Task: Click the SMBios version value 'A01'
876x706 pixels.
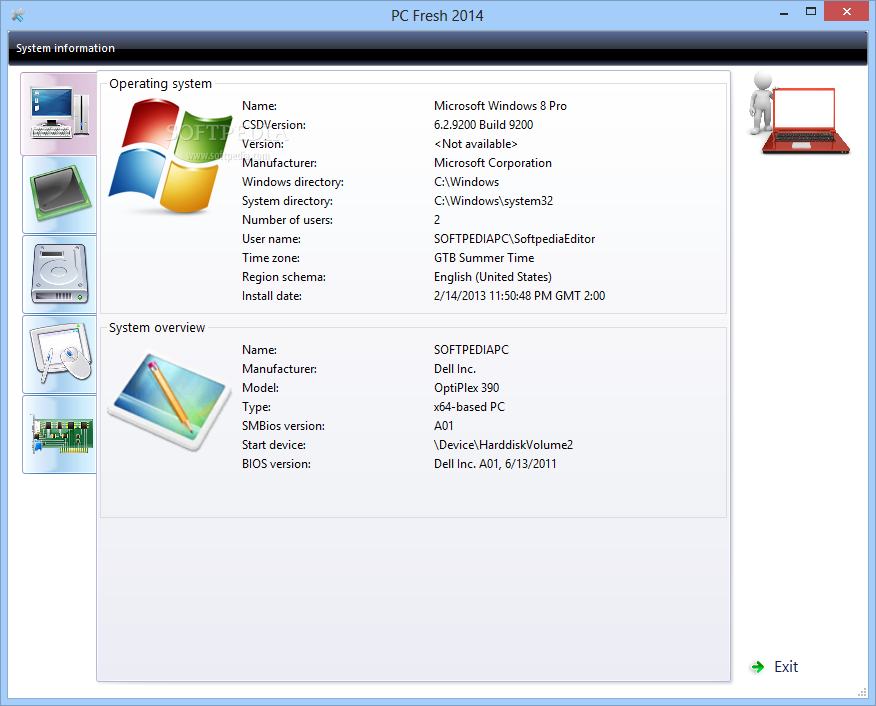Action: pyautogui.click(x=444, y=426)
